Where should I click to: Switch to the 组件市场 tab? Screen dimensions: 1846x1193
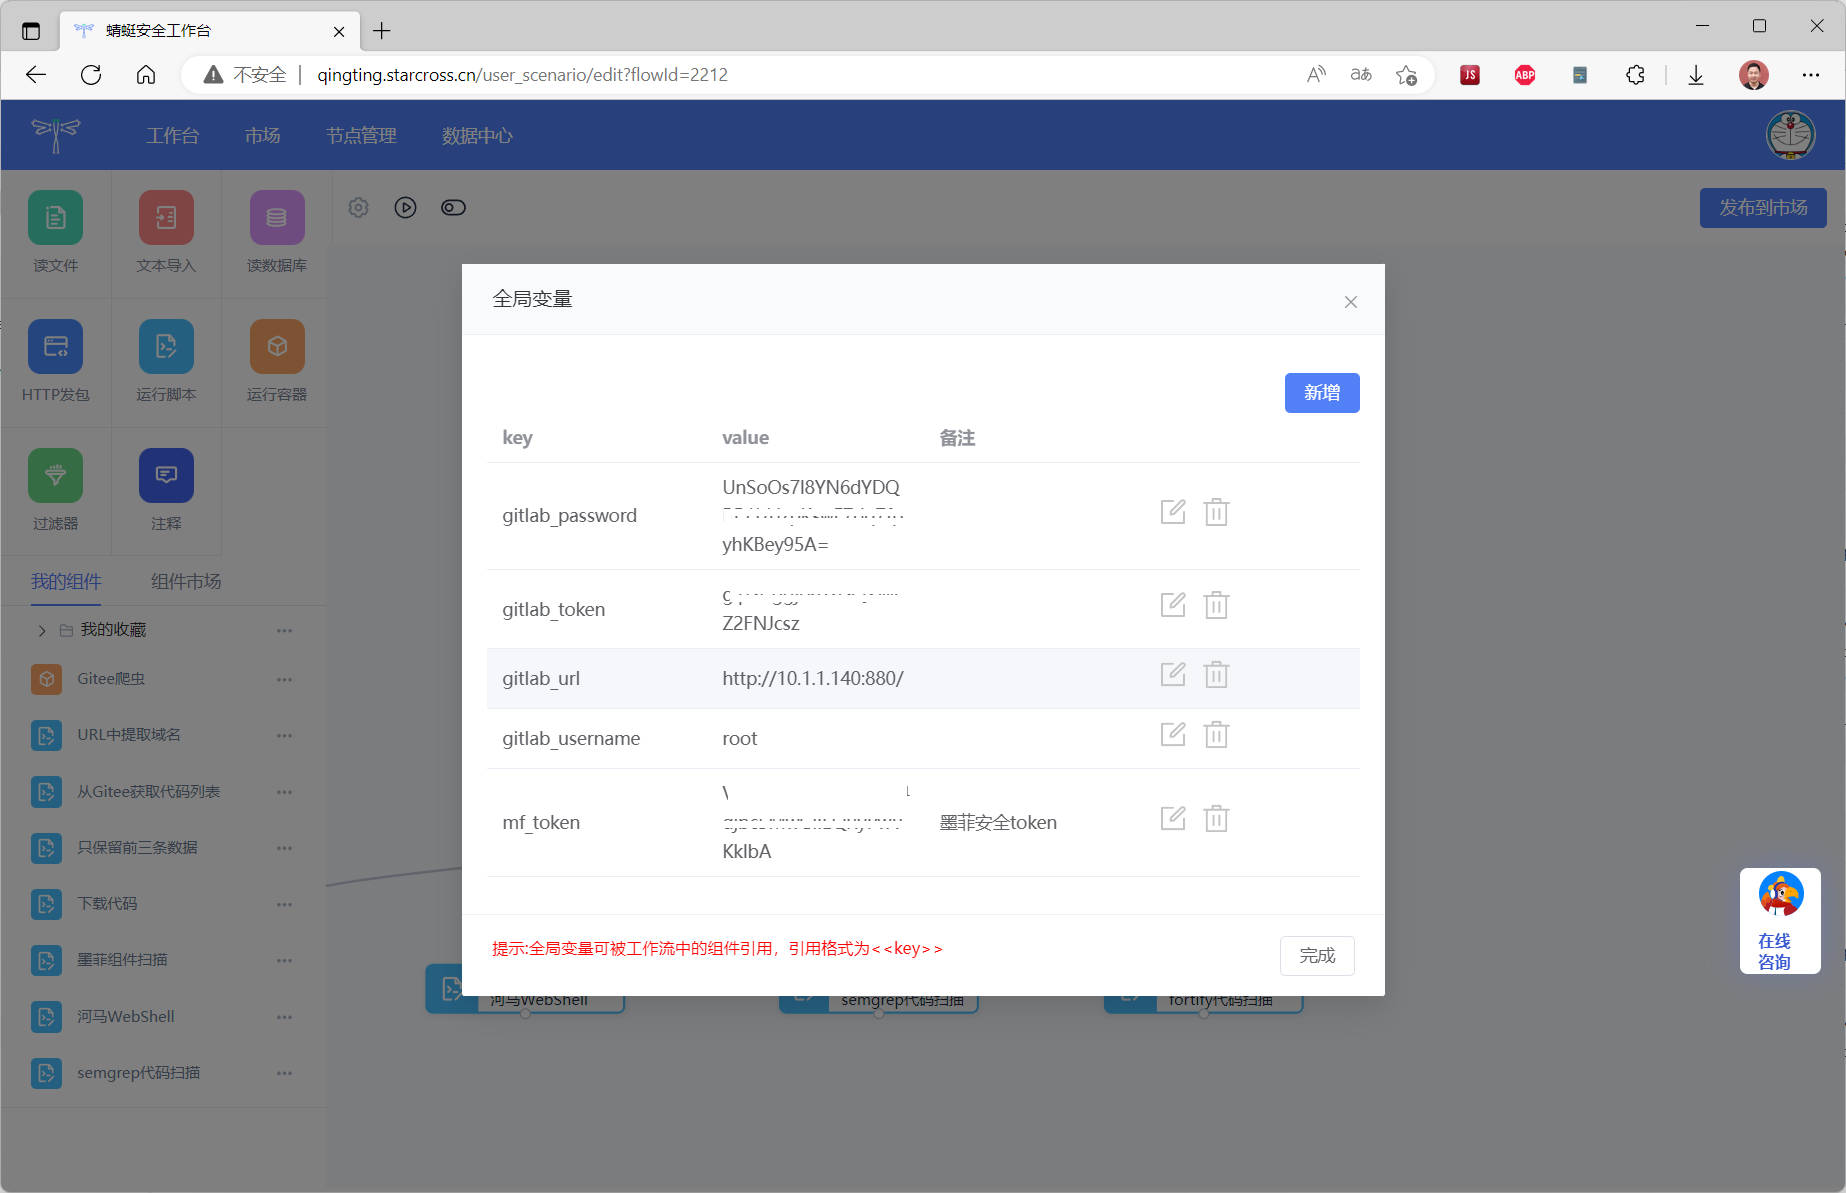[184, 581]
